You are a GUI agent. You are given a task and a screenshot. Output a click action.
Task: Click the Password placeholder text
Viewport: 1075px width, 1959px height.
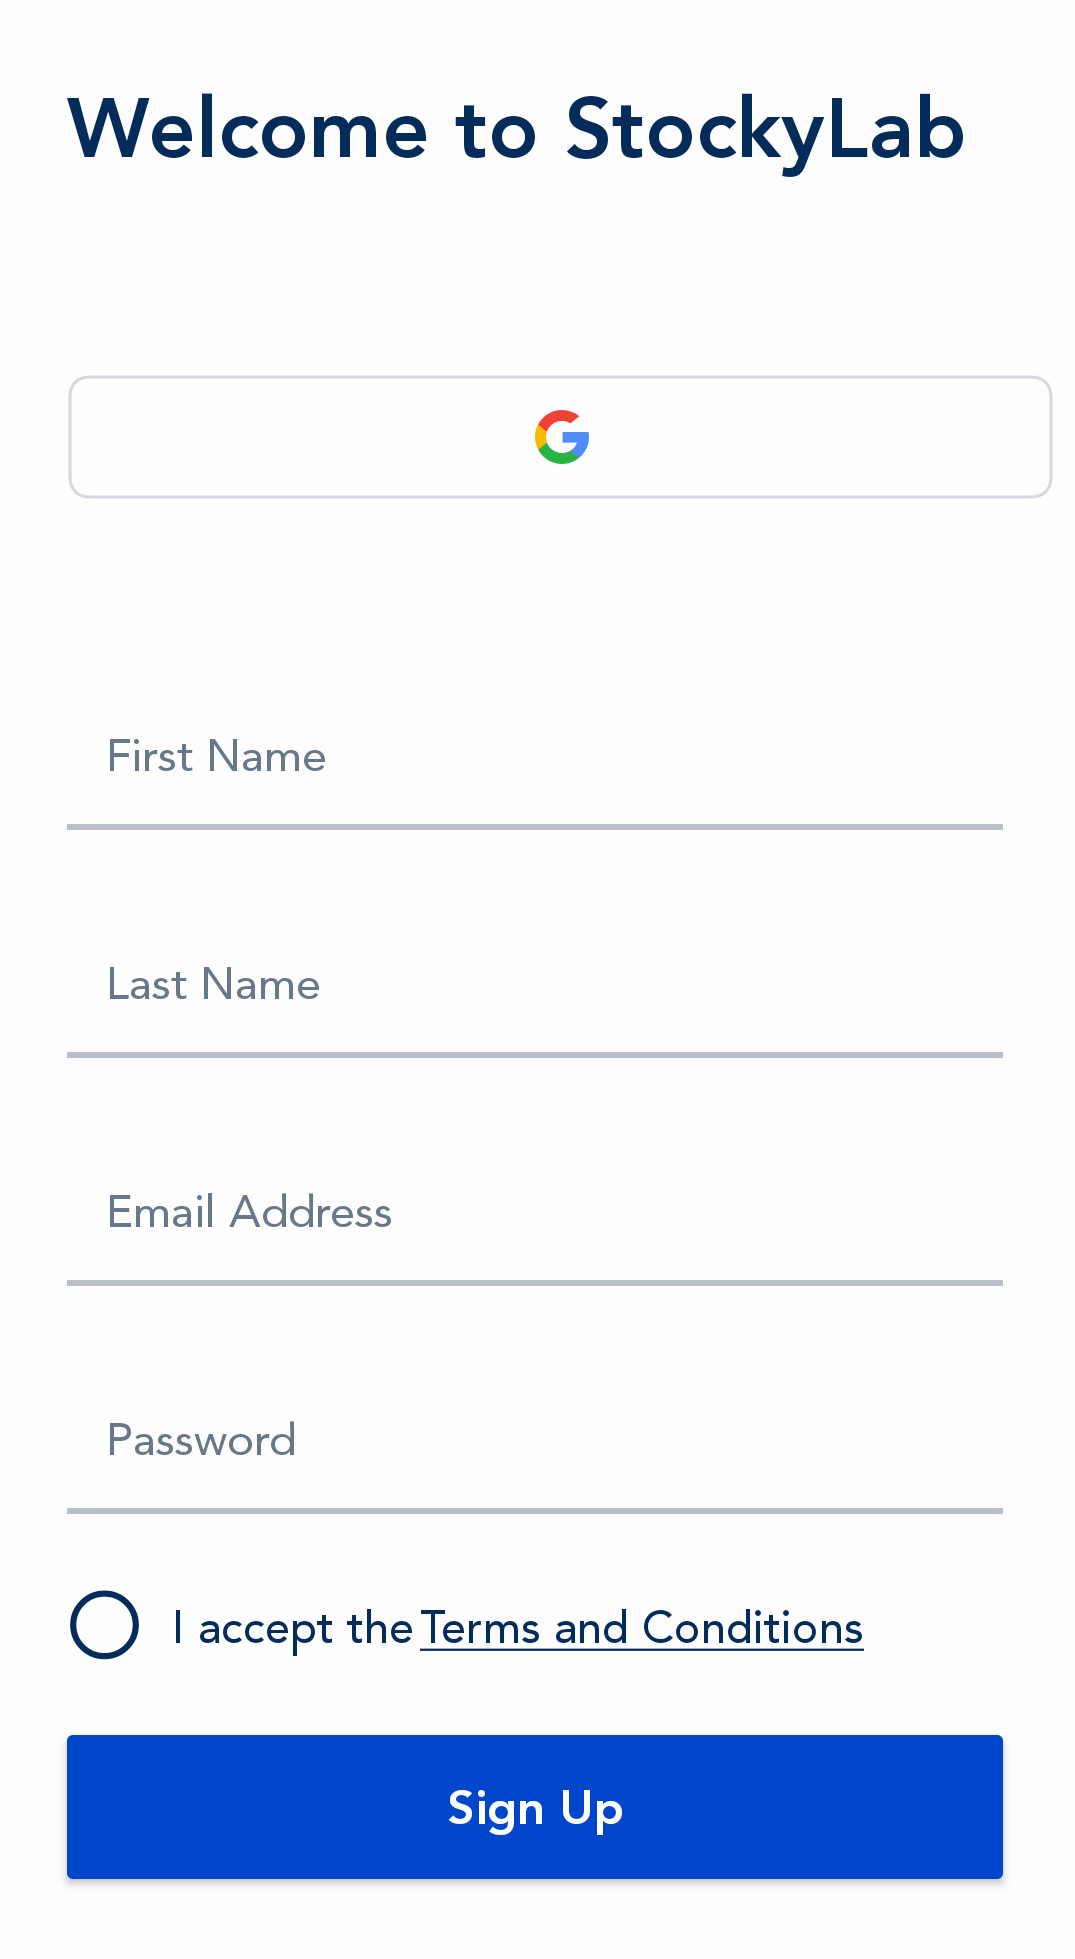point(201,1441)
